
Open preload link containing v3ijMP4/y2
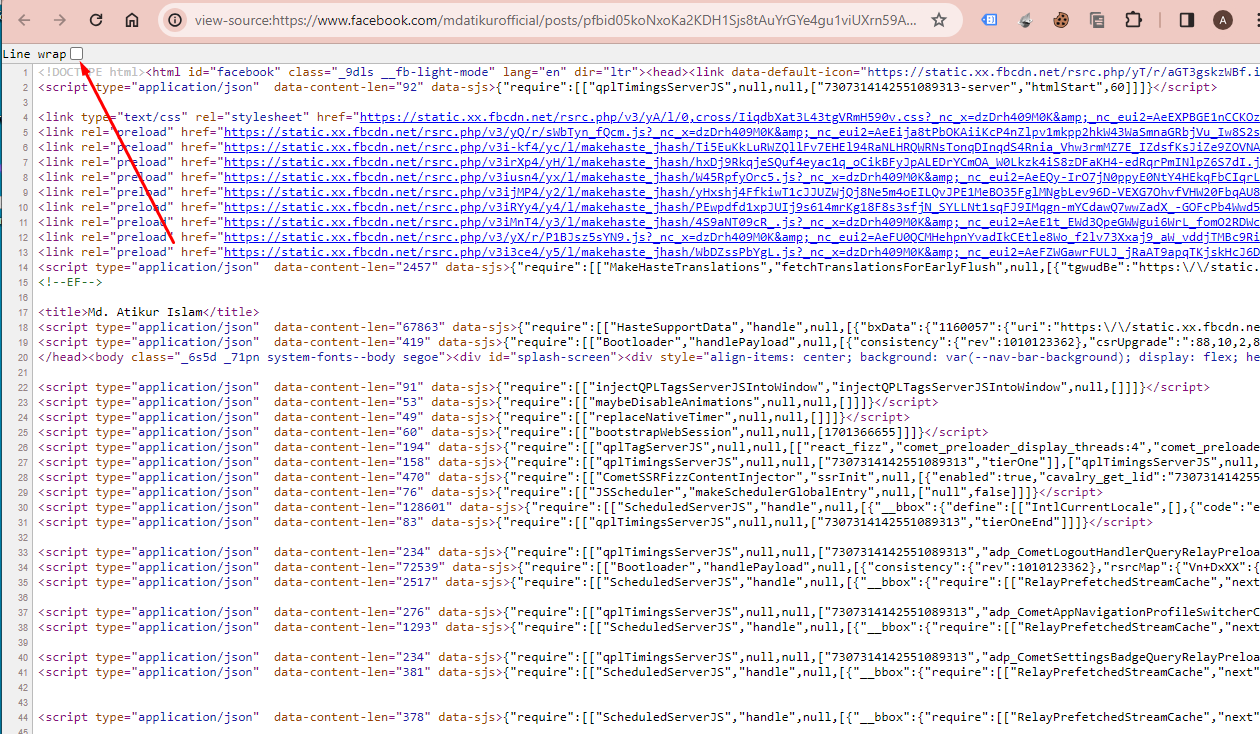pyautogui.click(x=741, y=192)
